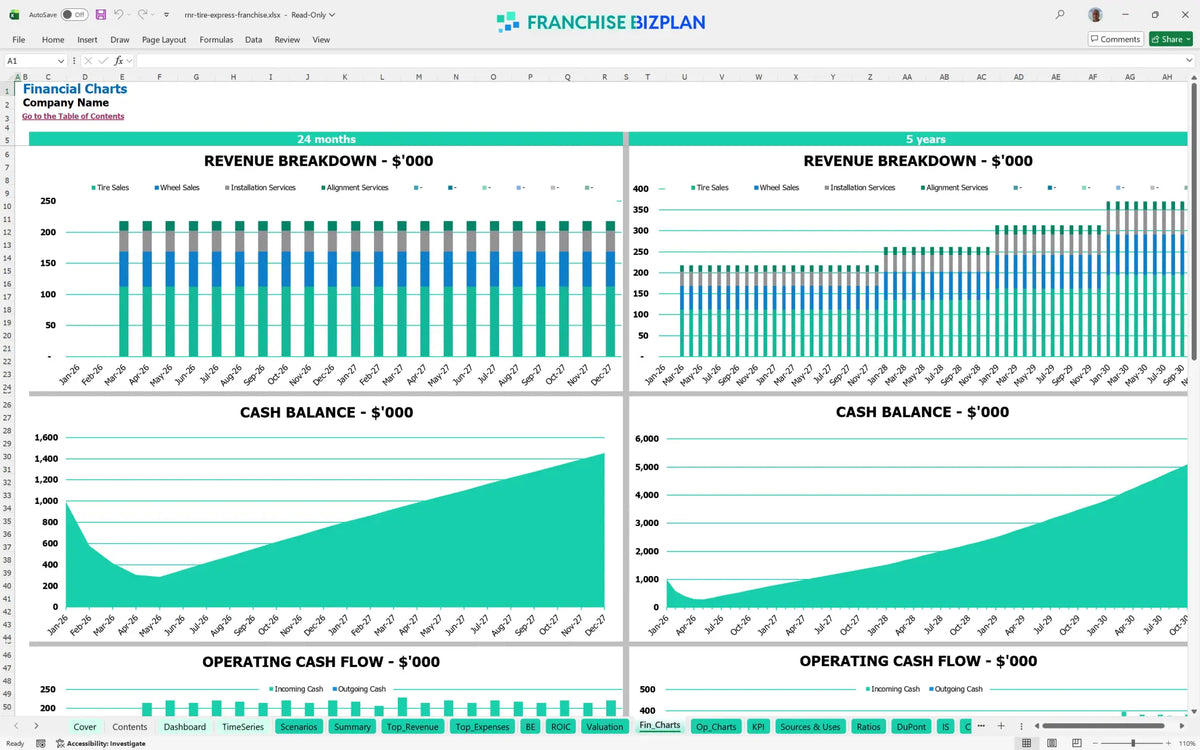
Task: Click the zoom slider handle
Action: click(1132, 743)
